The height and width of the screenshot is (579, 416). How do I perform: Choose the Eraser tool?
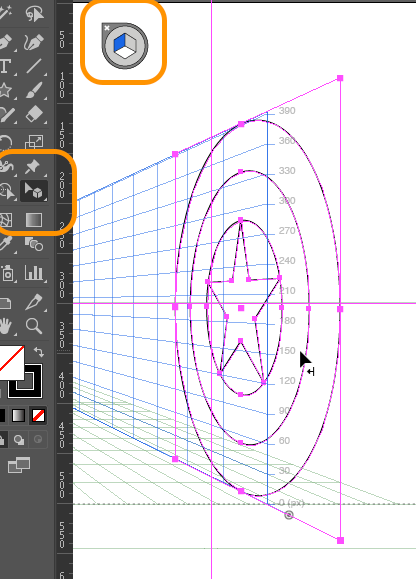34,114
